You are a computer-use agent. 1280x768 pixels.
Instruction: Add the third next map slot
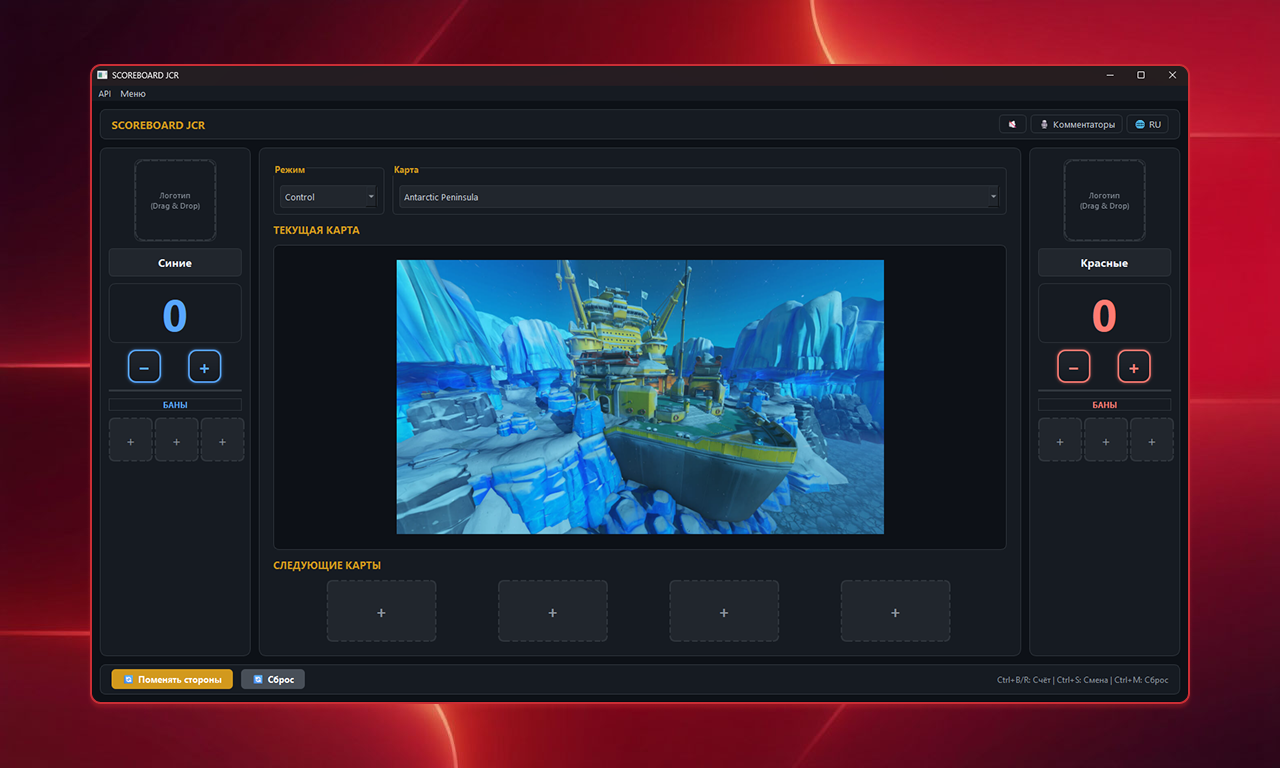[724, 611]
